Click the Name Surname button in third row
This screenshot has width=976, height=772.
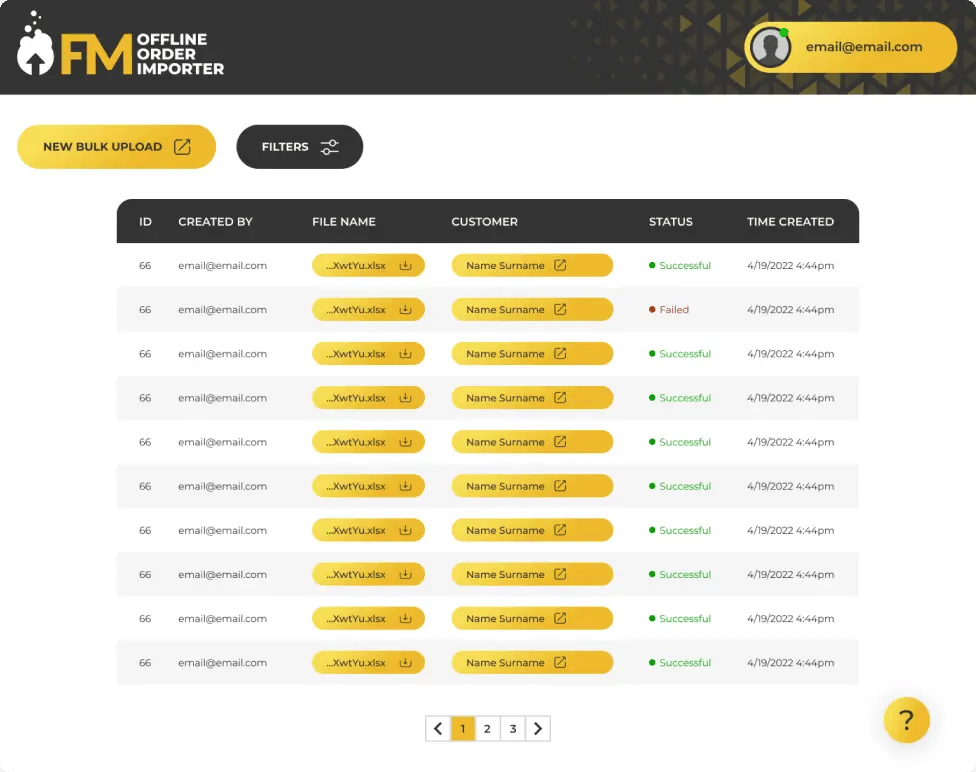[x=505, y=354]
